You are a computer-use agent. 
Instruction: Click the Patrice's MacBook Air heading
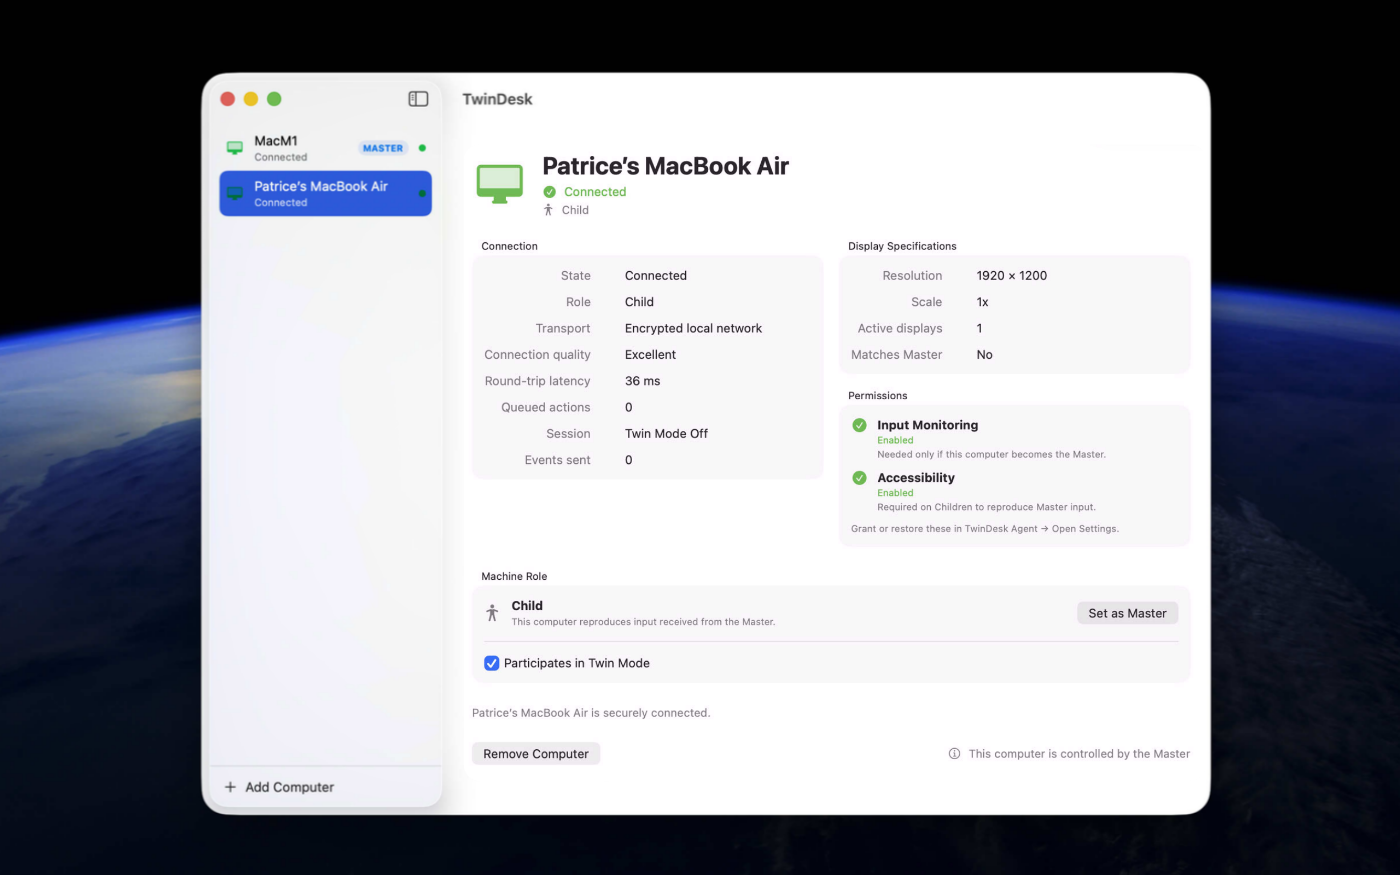[665, 166]
